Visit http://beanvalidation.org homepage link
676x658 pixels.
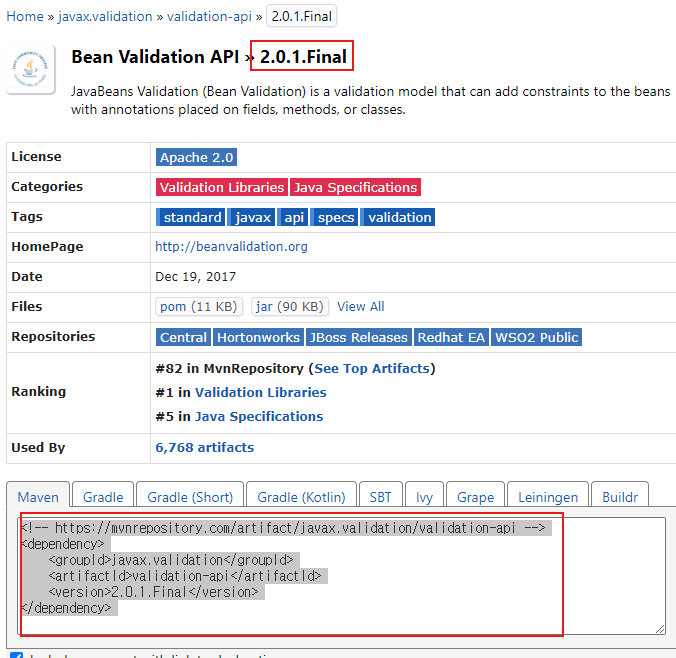click(232, 247)
